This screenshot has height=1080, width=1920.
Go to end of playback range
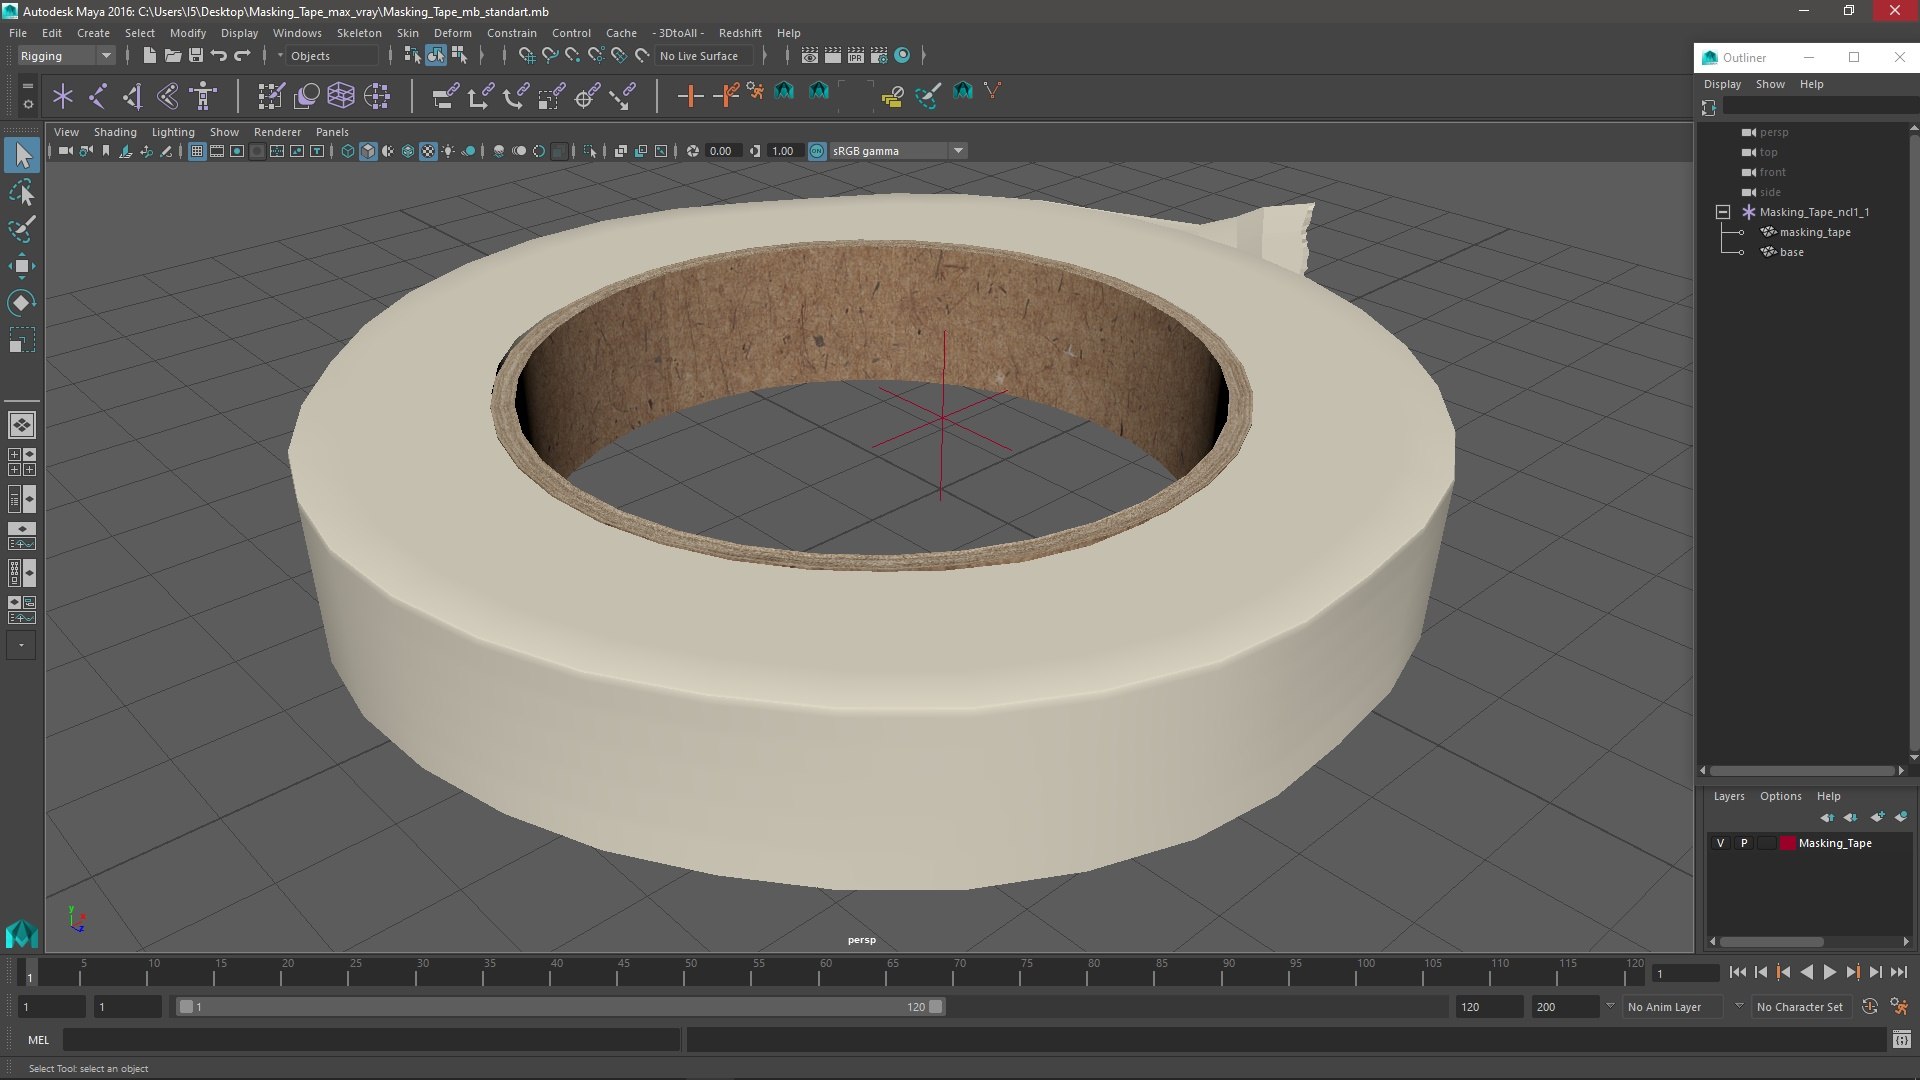(x=1898, y=972)
